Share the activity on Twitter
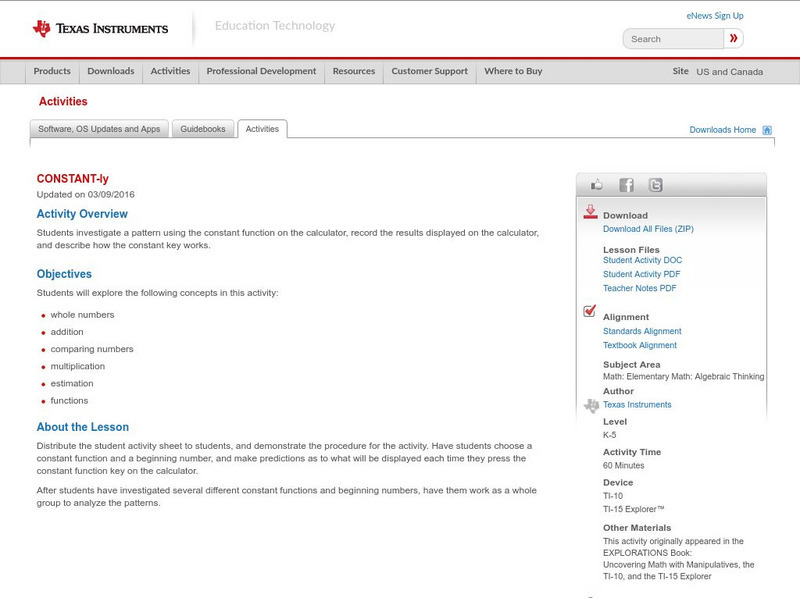This screenshot has width=800, height=598. (655, 184)
